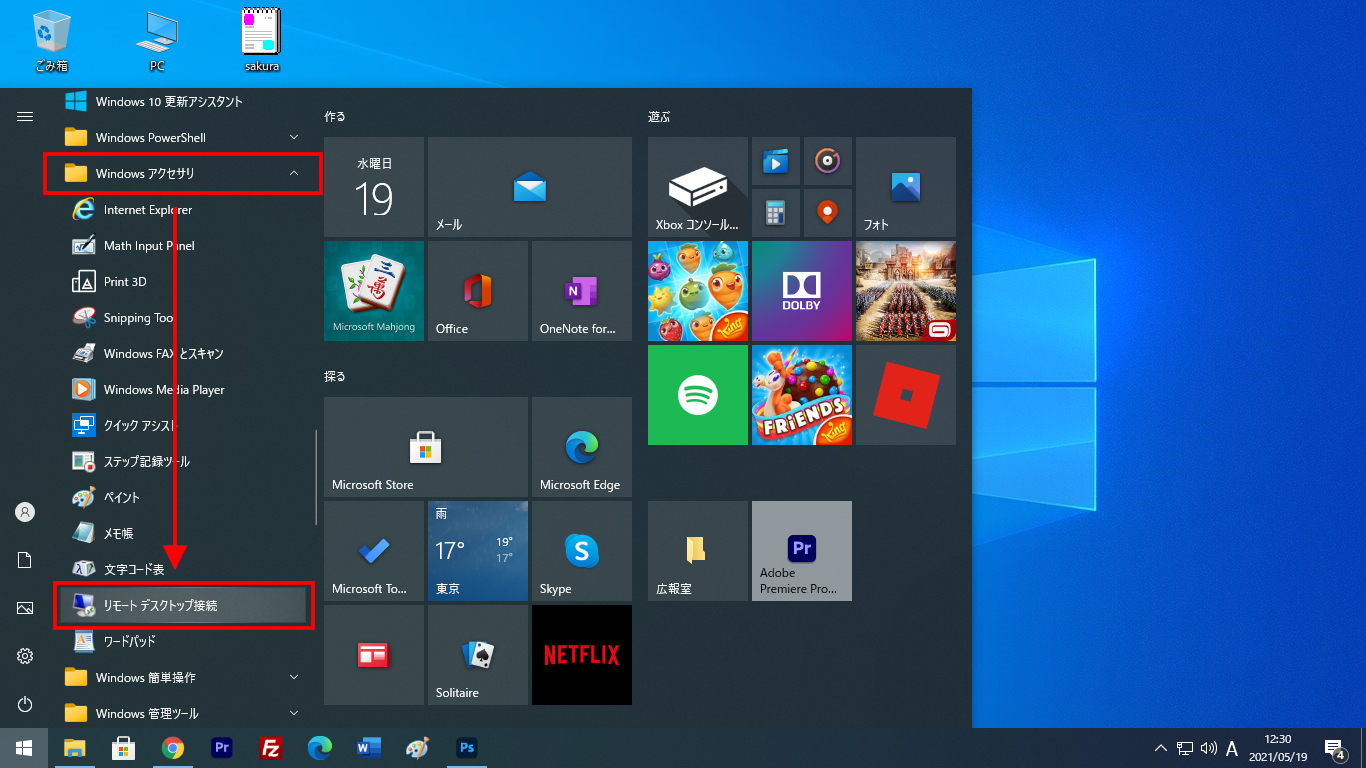Open Windows 10 更新アシスタント
The width and height of the screenshot is (1366, 768).
click(185, 102)
